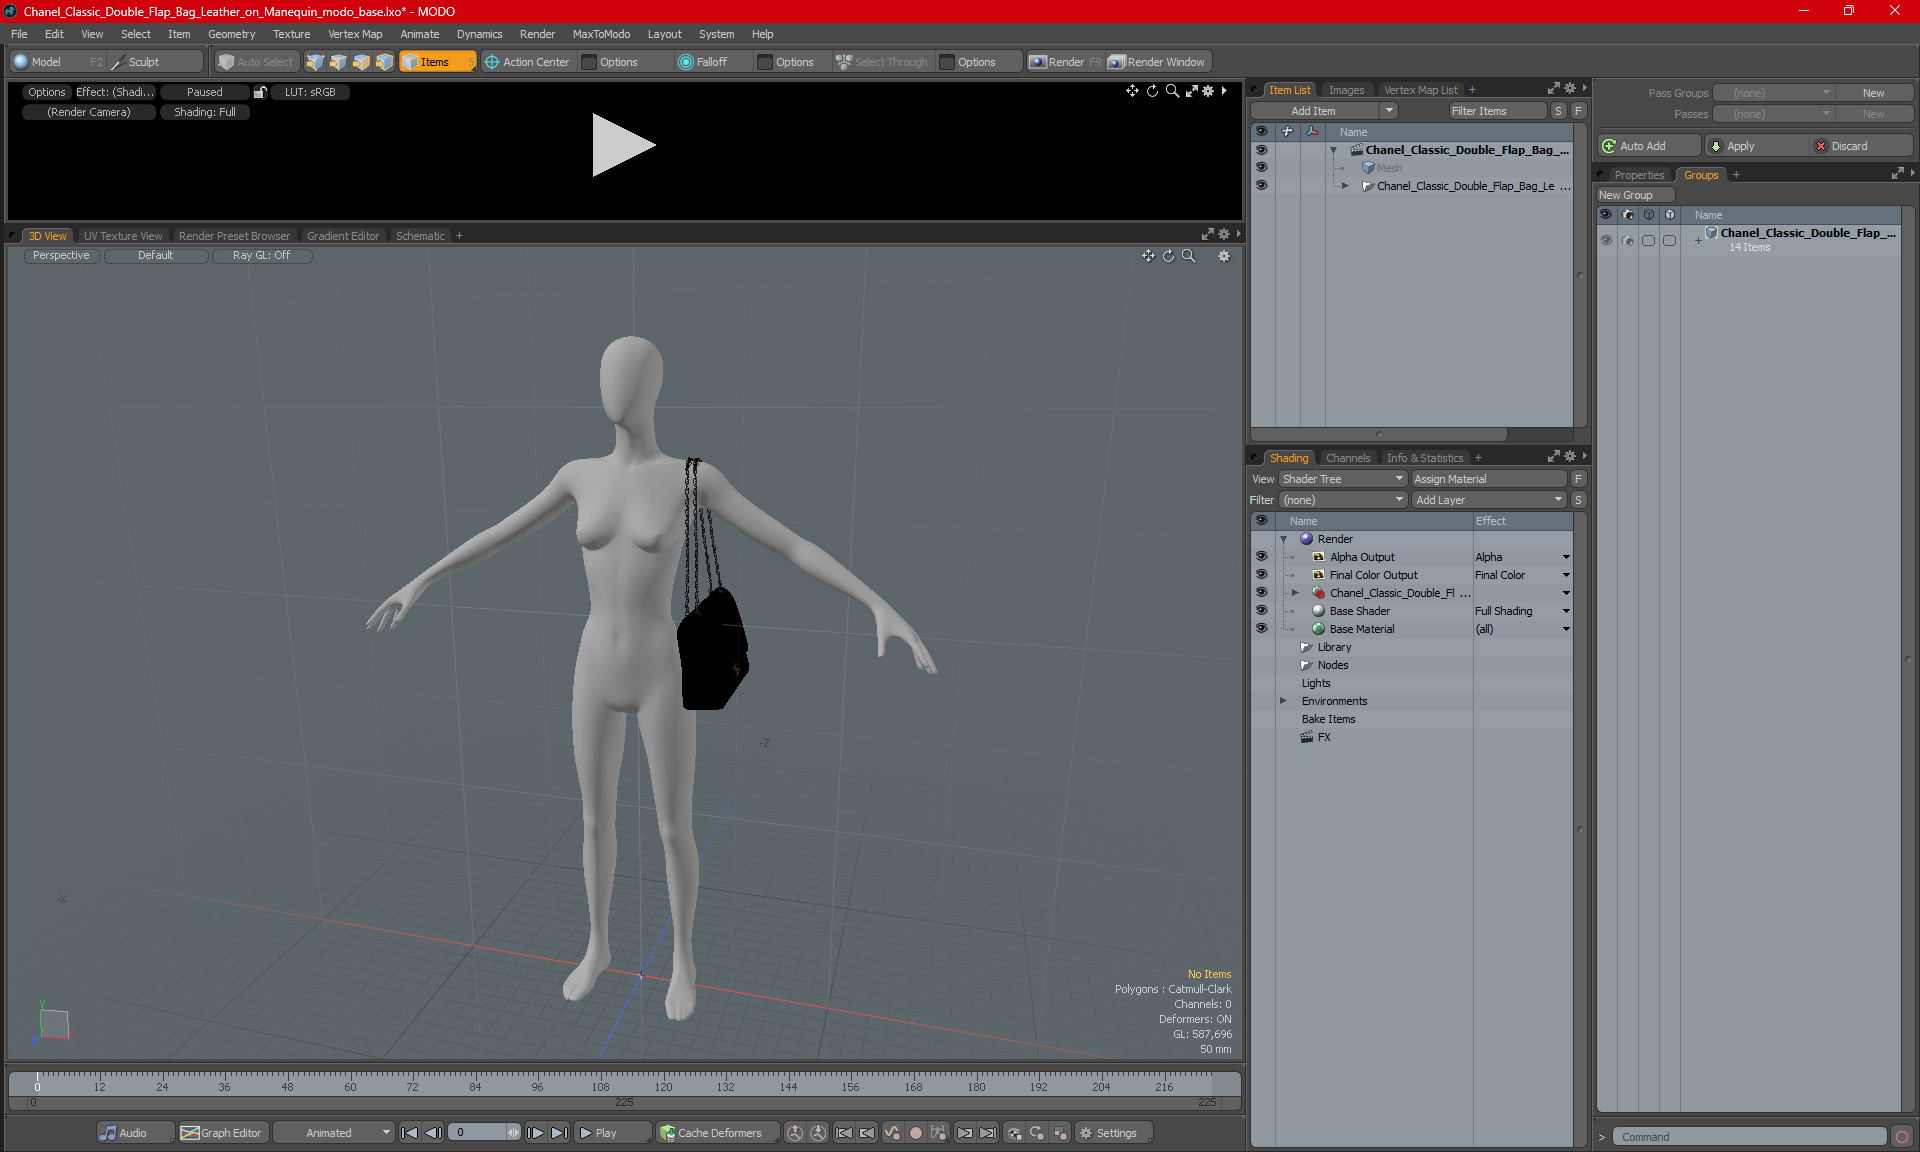The image size is (1920, 1152).
Task: Open Animated keying mode dropdown
Action: coord(333,1133)
